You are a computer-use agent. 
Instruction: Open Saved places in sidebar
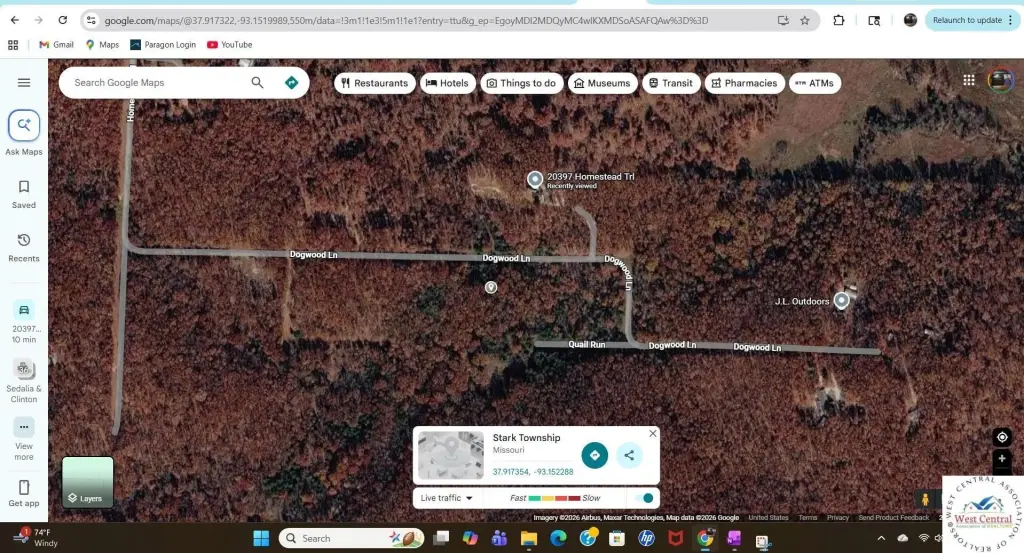point(24,193)
